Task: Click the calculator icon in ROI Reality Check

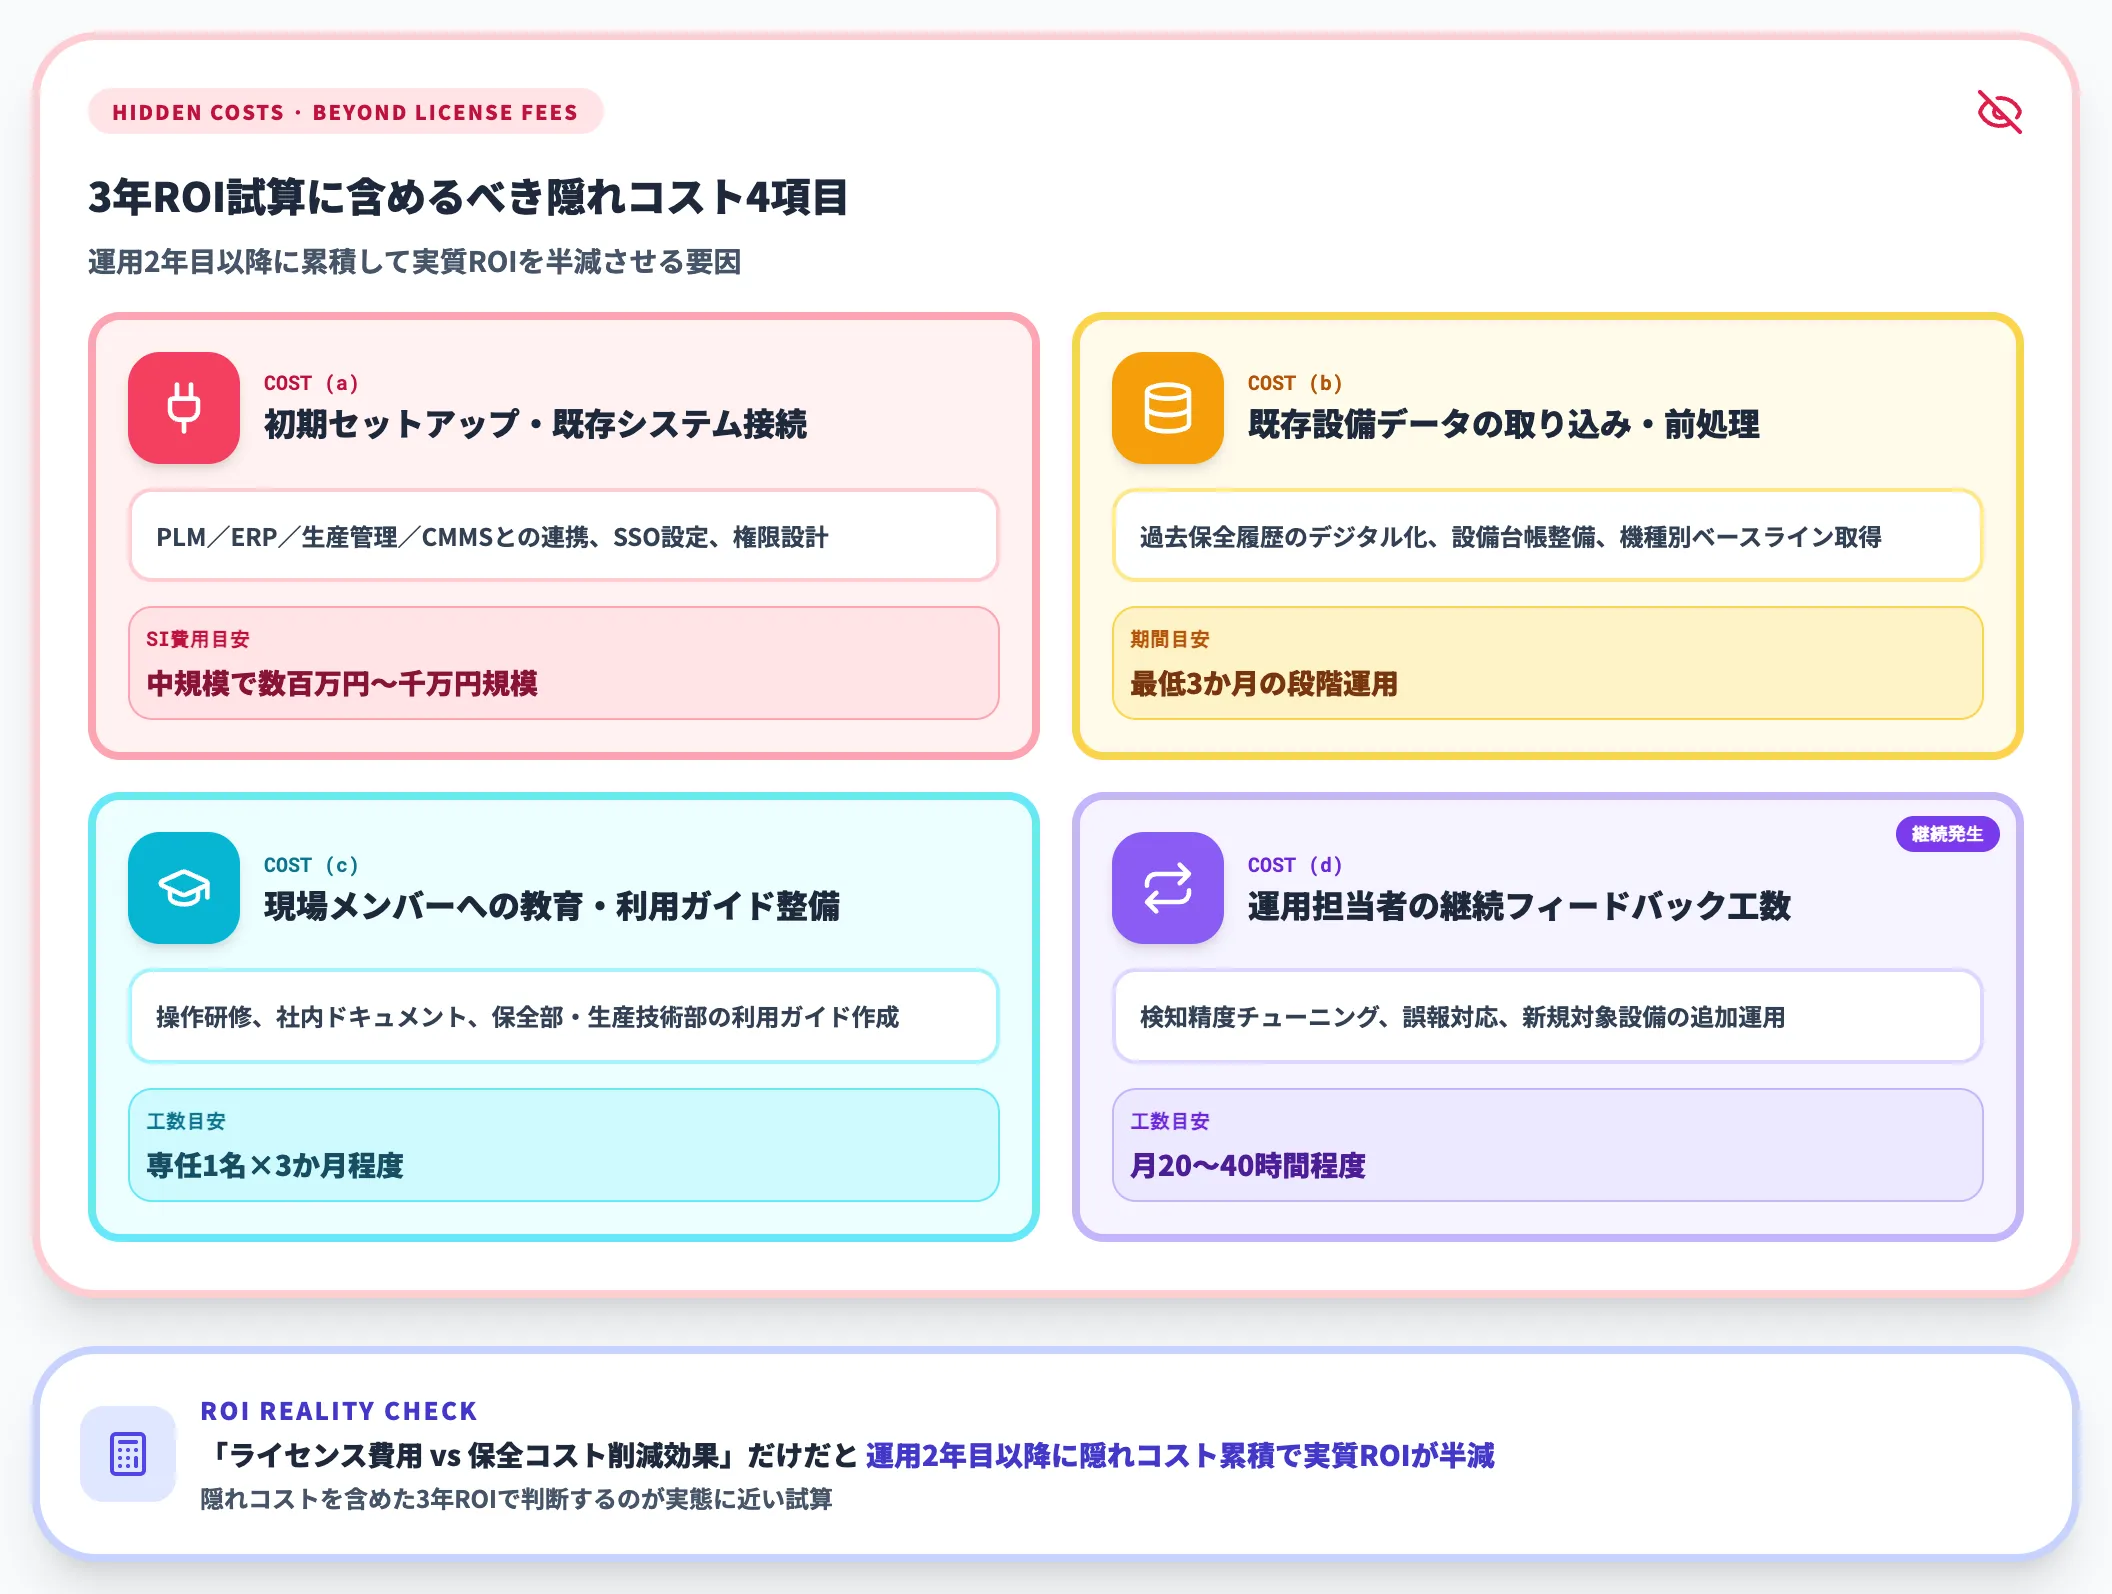Action: coord(128,1454)
